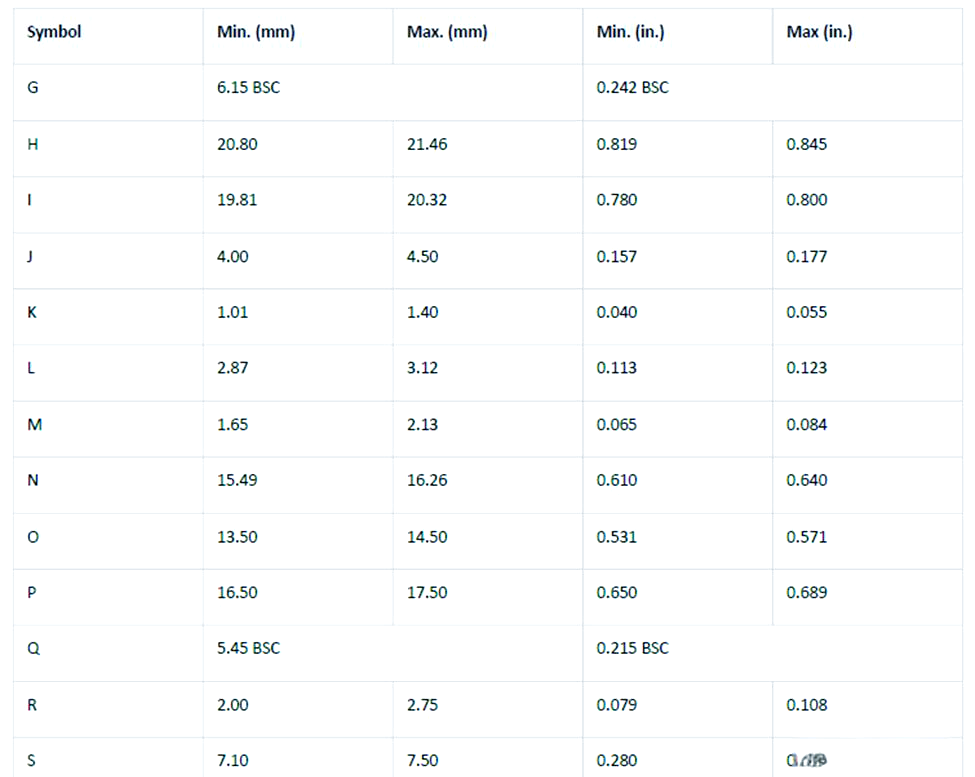Select the 6.15 BSC cell in row G
The height and width of the screenshot is (777, 975).
coord(249,88)
